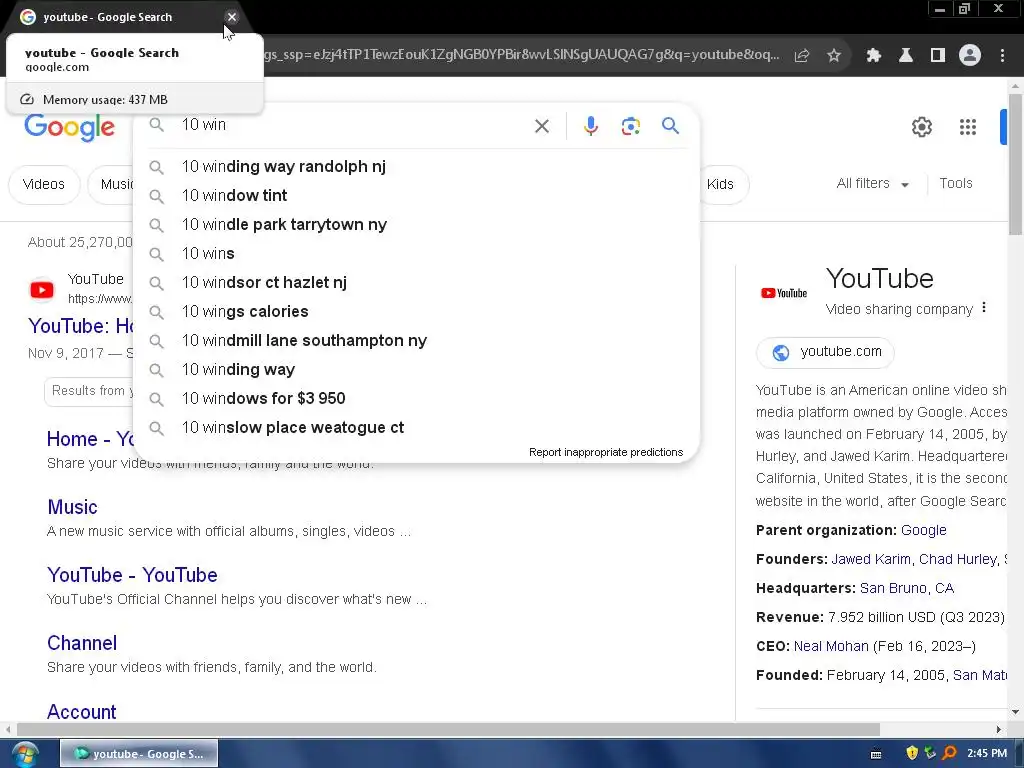Image resolution: width=1024 pixels, height=768 pixels.
Task: Share this page via the address bar icon
Action: 802,56
